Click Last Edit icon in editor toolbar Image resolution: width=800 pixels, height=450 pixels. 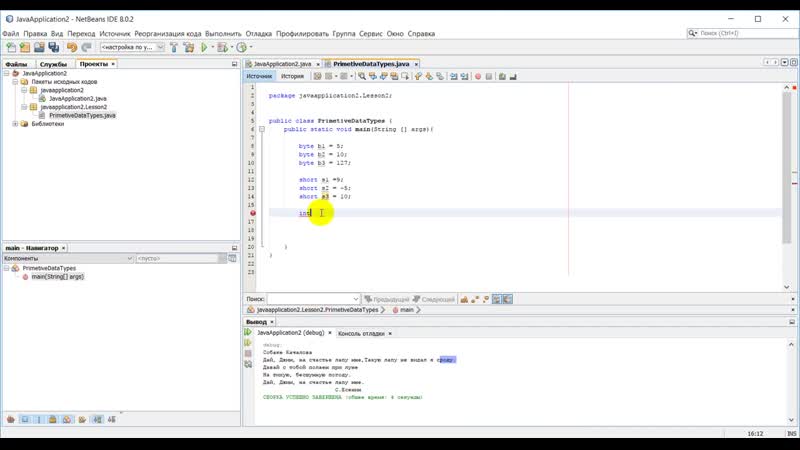317,77
